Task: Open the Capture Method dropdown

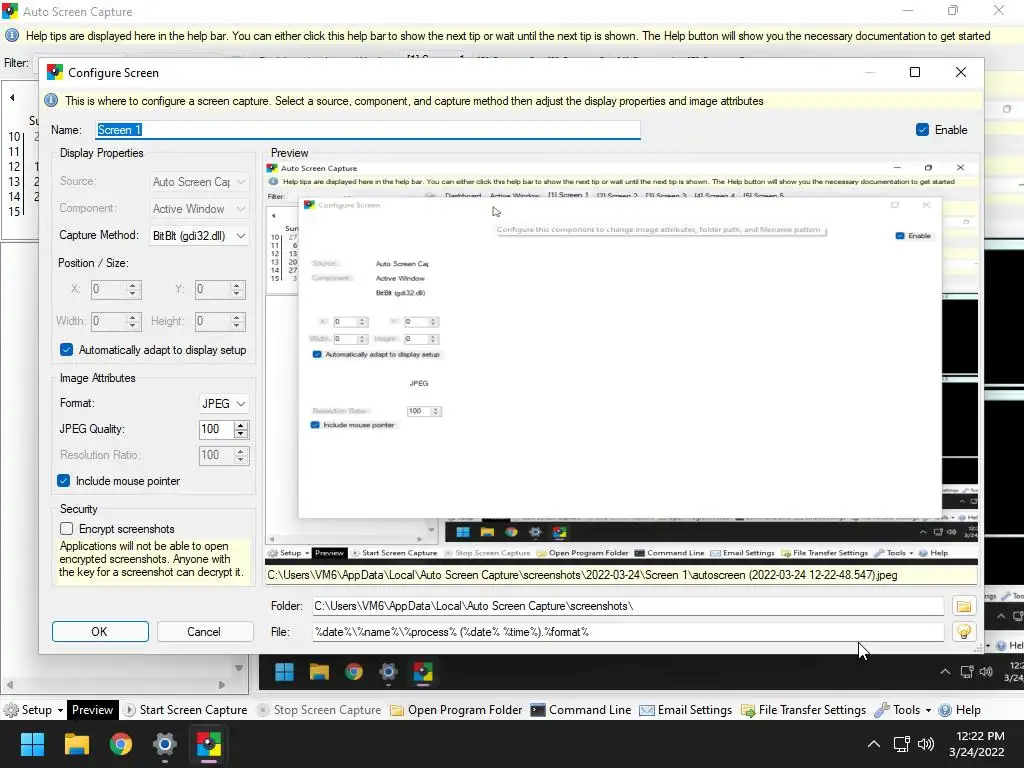Action: click(199, 235)
